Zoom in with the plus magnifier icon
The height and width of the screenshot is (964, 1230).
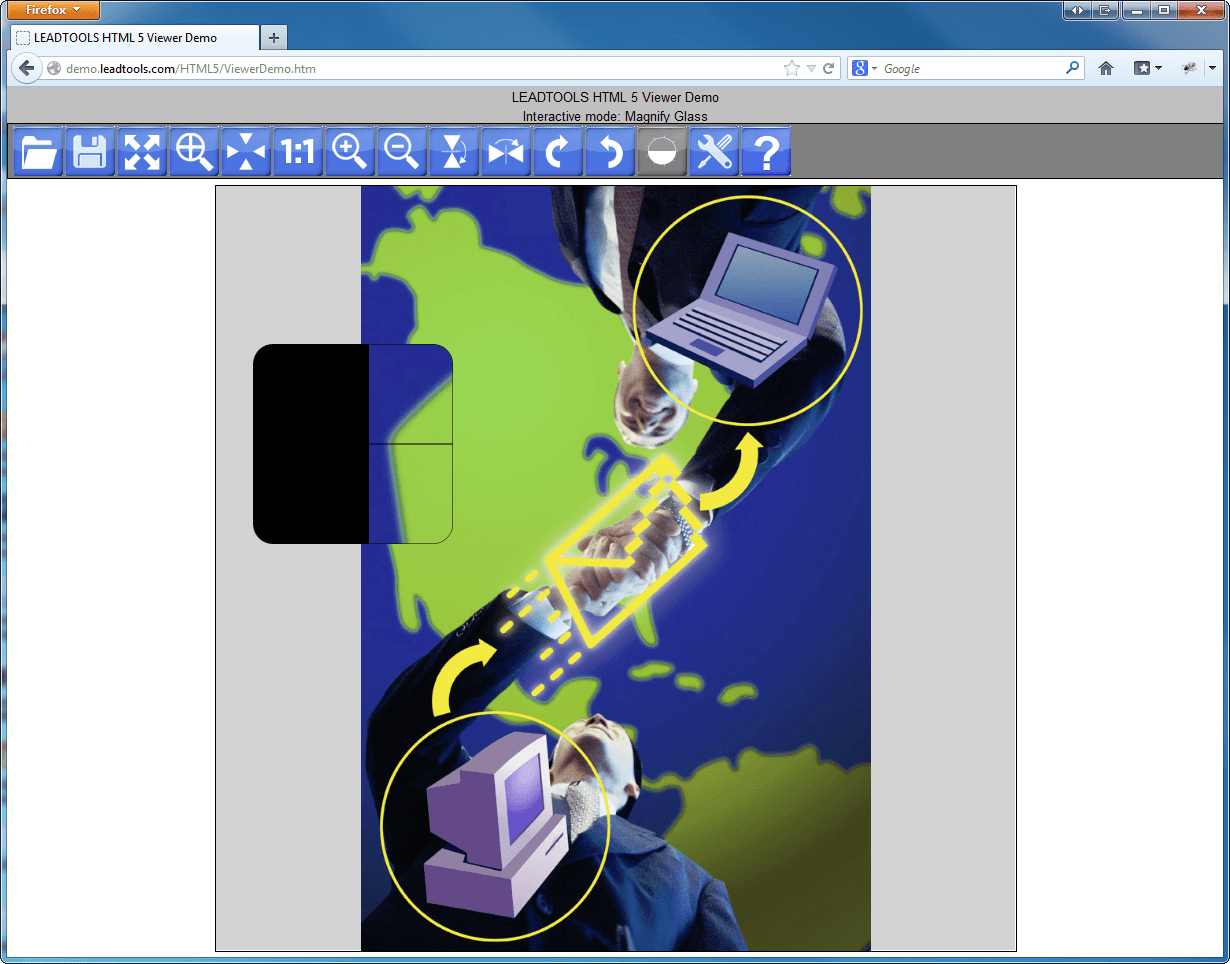350,152
